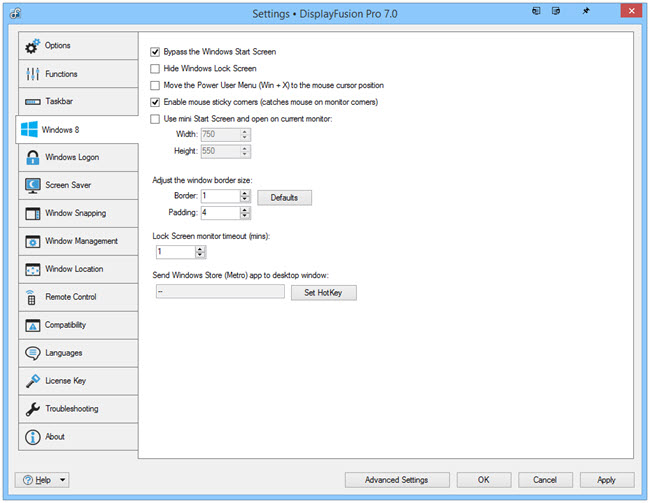The width and height of the screenshot is (650, 503).
Task: Check Hide Windows Lock Screen
Action: pyautogui.click(x=155, y=68)
